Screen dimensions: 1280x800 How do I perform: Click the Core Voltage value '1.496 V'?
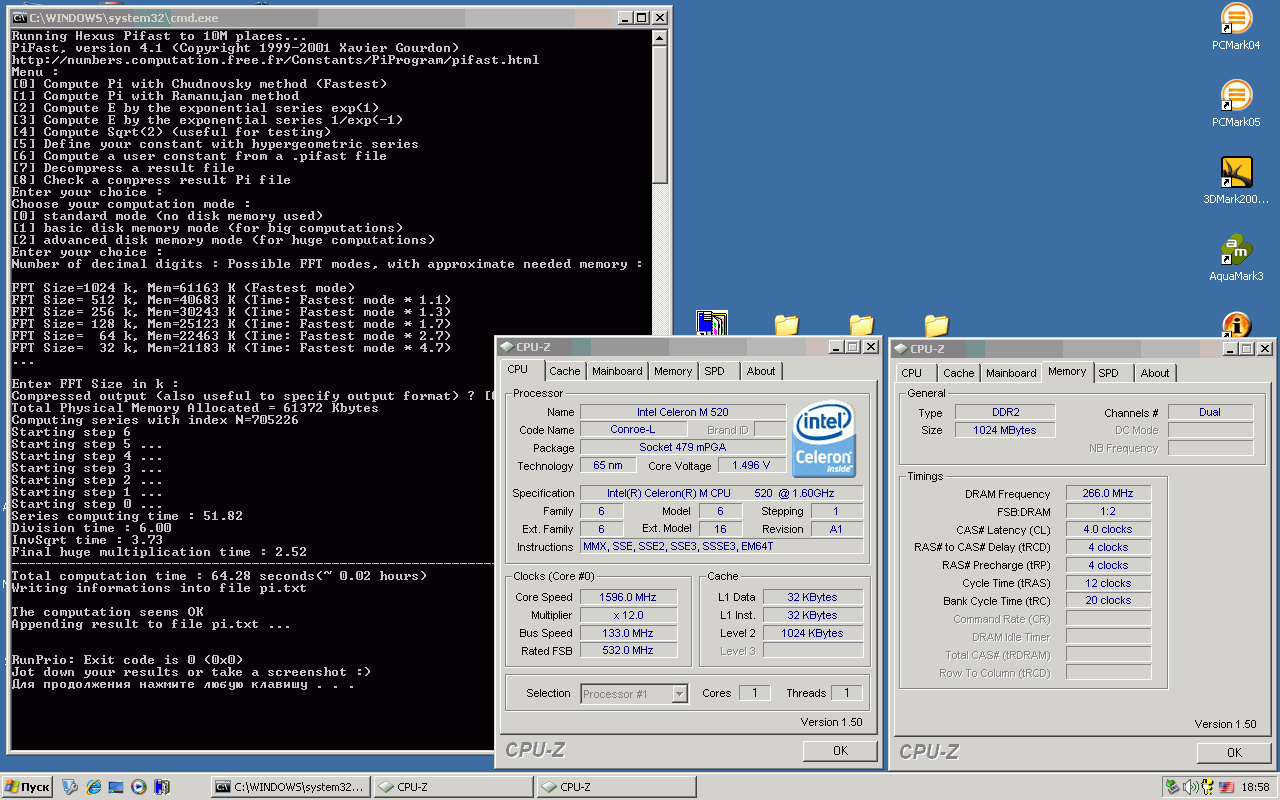coord(751,466)
